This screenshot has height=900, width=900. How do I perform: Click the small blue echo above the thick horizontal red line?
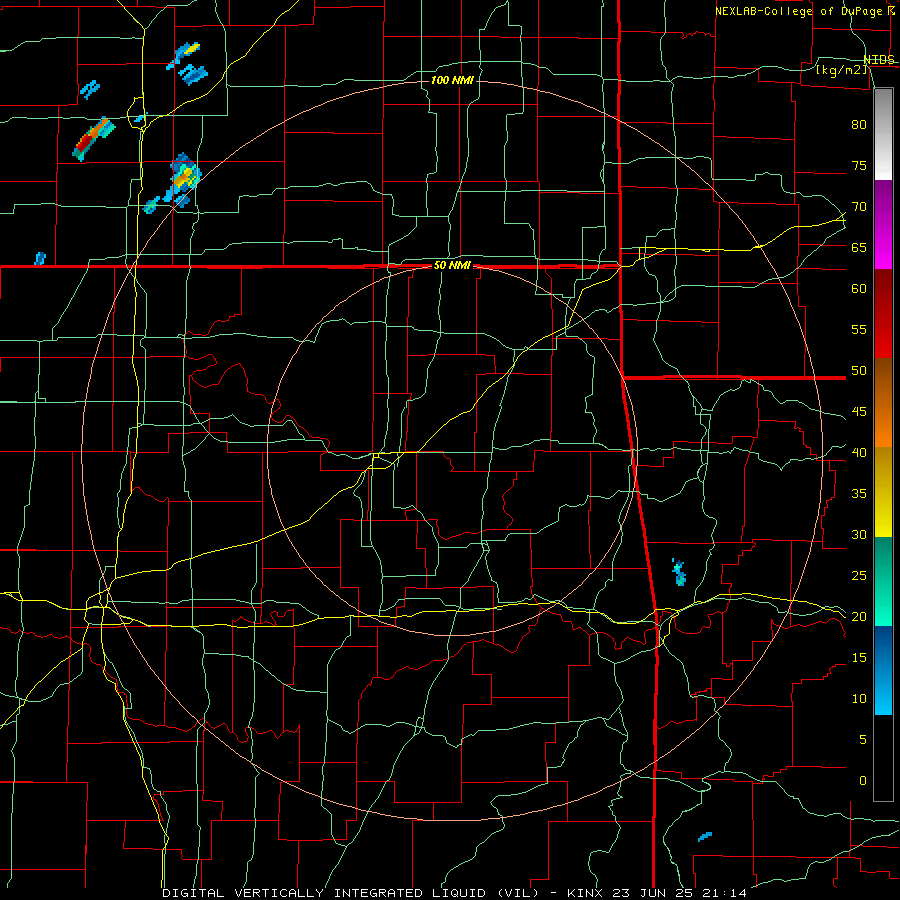(40, 258)
